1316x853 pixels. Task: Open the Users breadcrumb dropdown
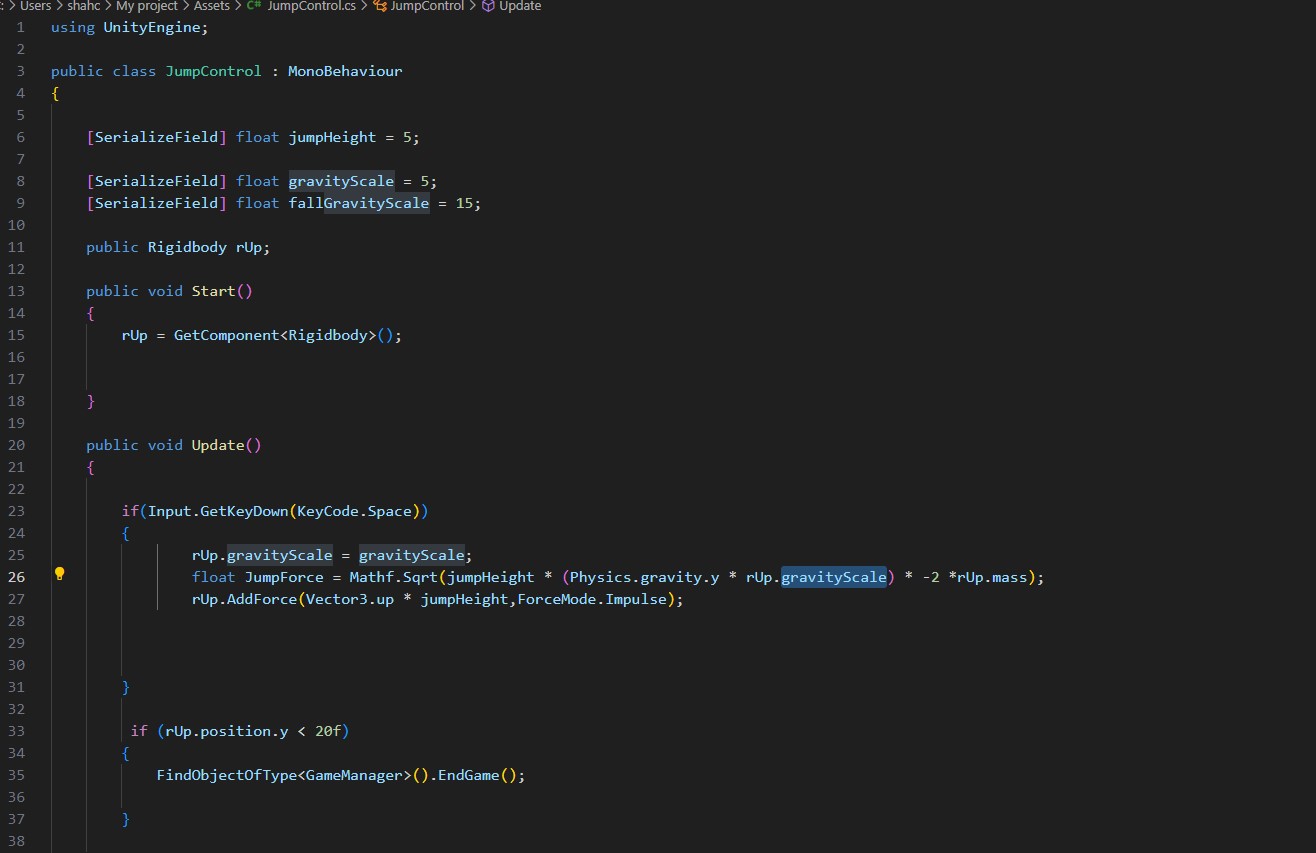(x=35, y=6)
